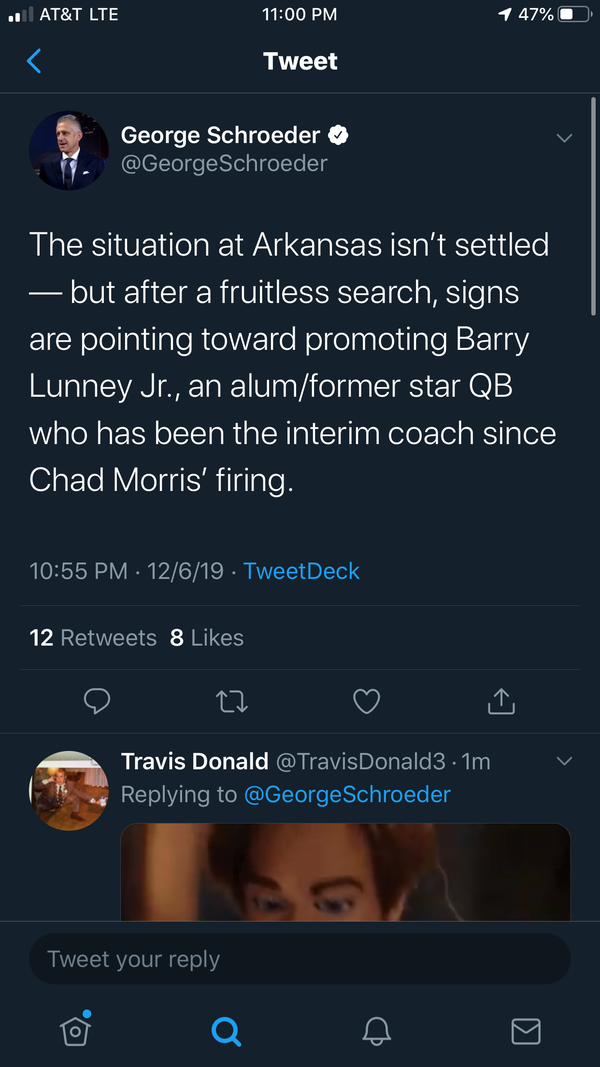This screenshot has width=600, height=1067.
Task: Reply to the tweet via speech bubble icon
Action: coord(96,701)
